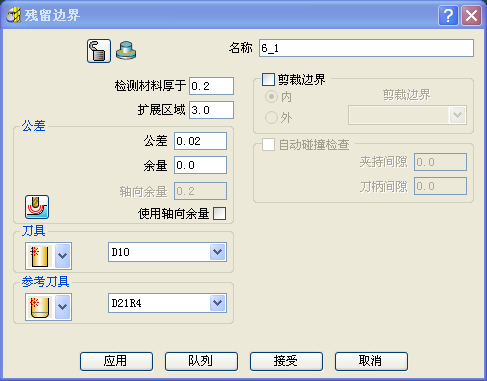Tick the 自动碰撞检查 checkbox
This screenshot has height=381, width=487.
268,145
